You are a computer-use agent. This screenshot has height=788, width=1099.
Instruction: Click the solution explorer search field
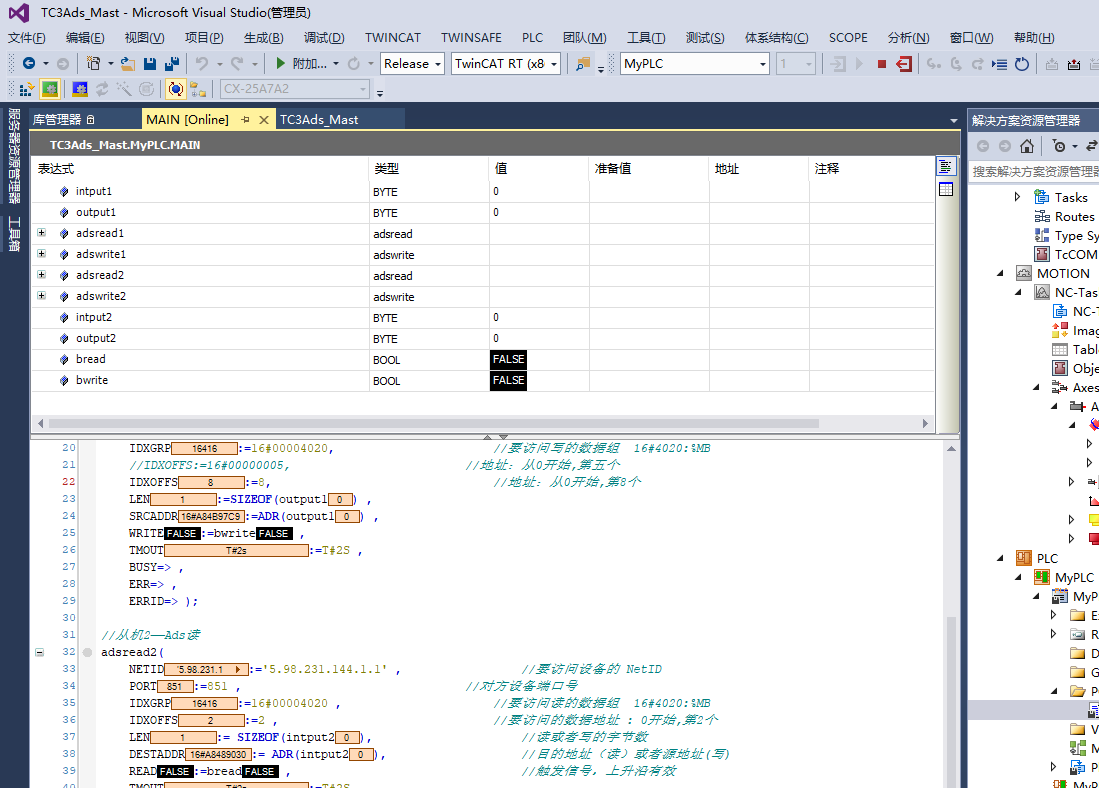[1034, 172]
